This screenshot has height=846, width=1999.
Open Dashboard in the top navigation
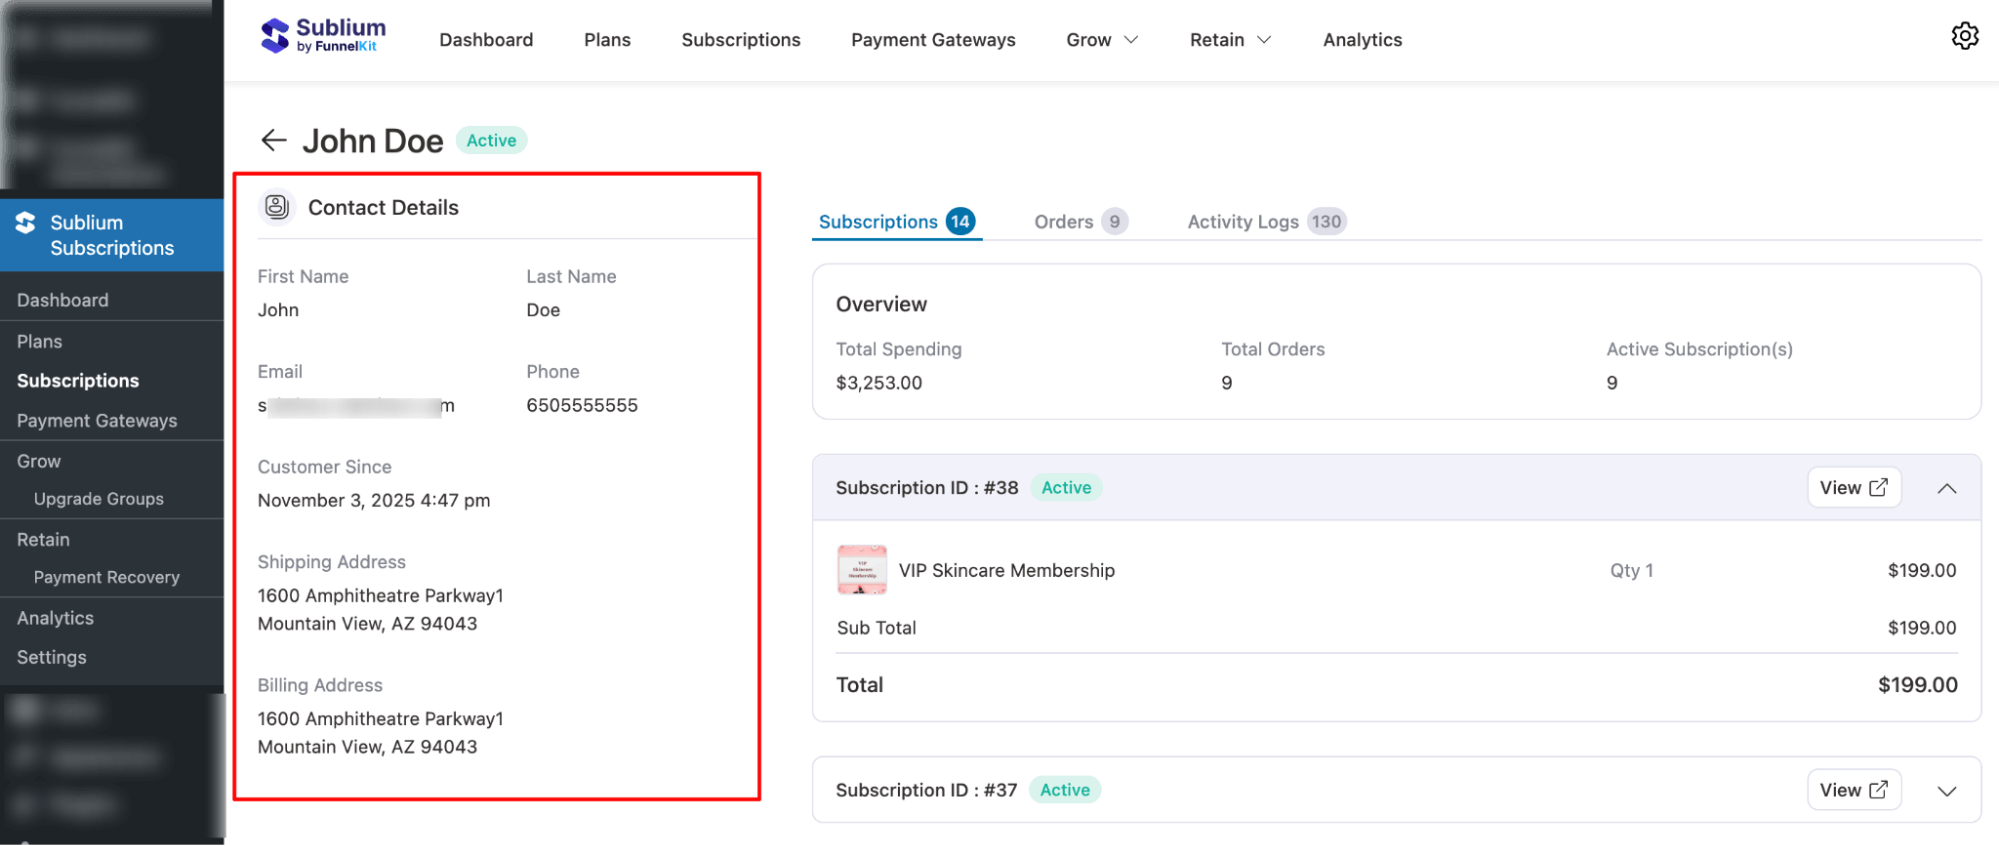(486, 40)
